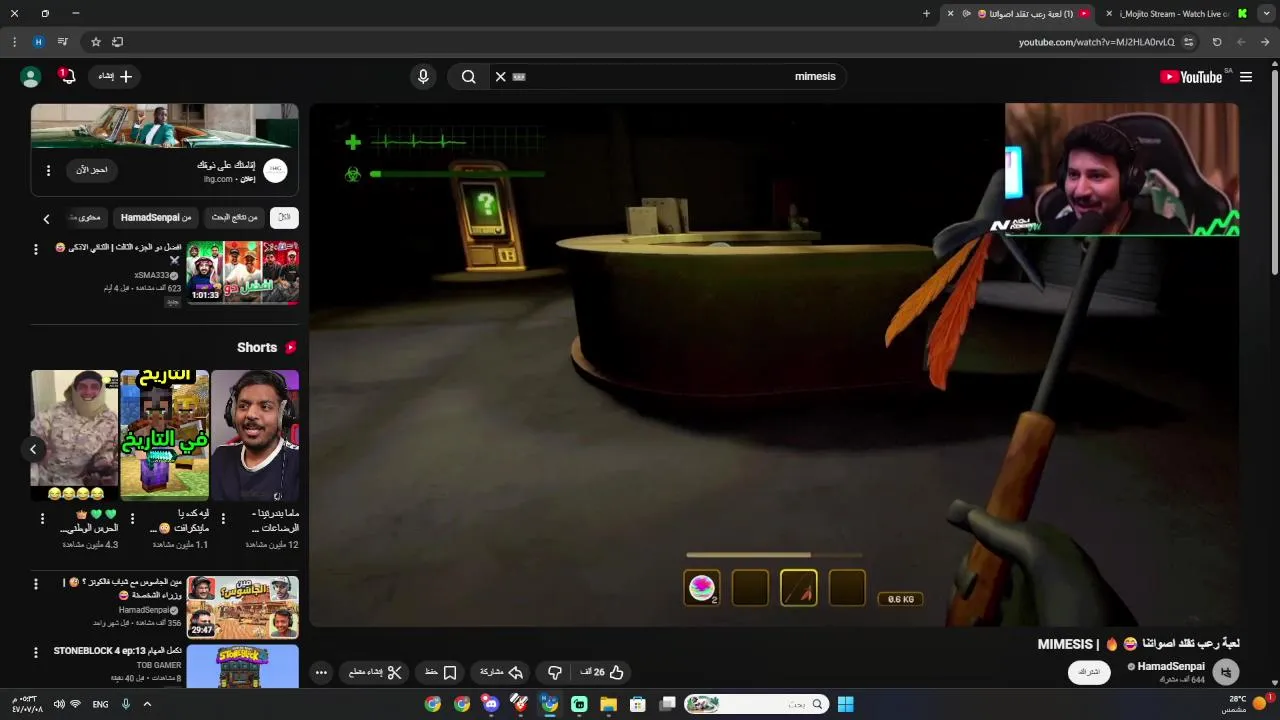Click the Shorts section icon

(291, 347)
